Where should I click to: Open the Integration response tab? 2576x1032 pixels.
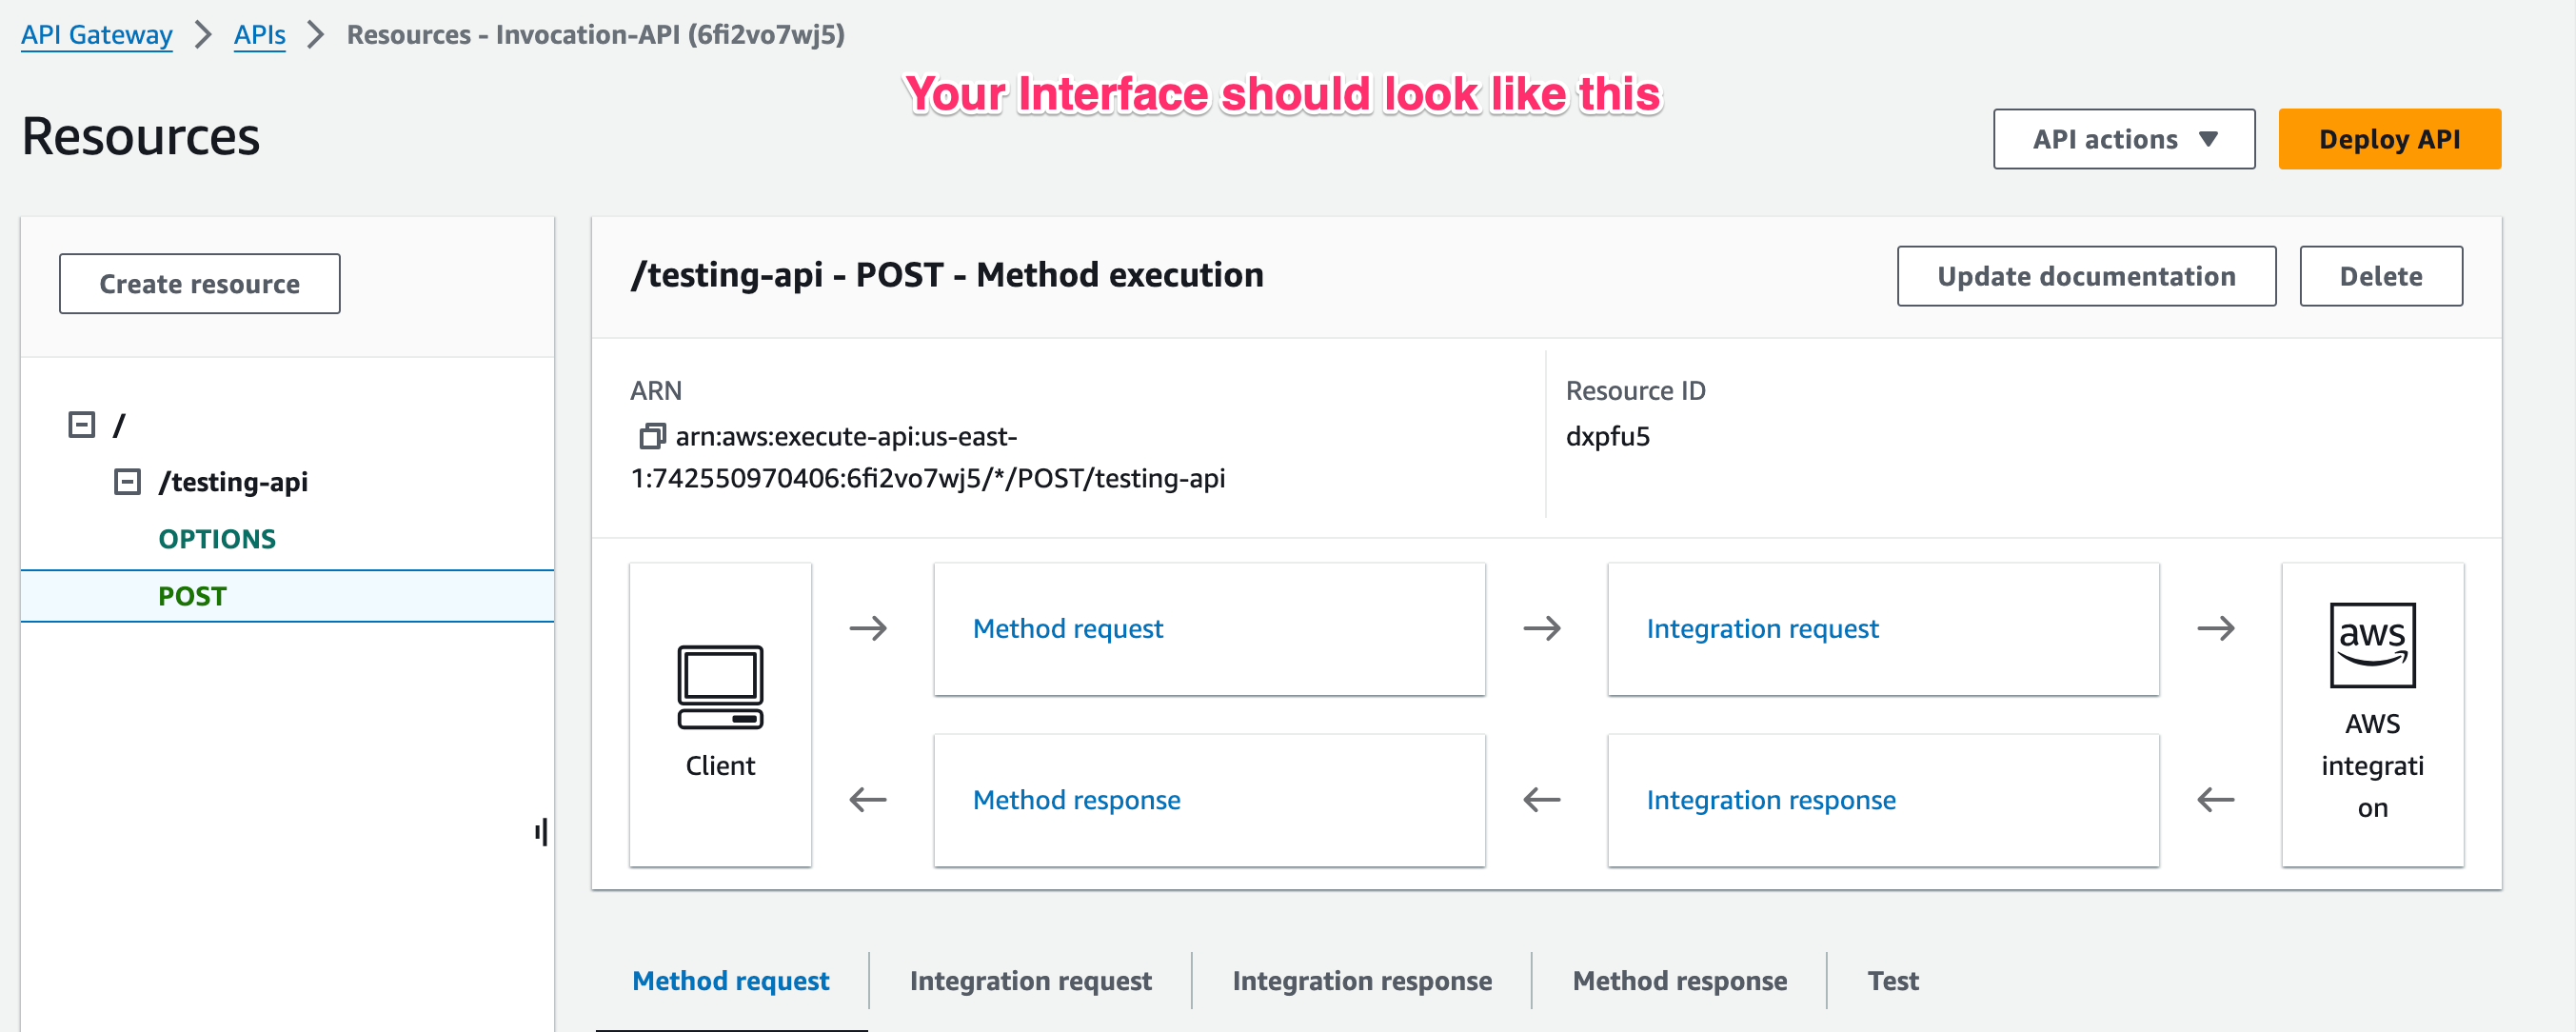click(1361, 980)
